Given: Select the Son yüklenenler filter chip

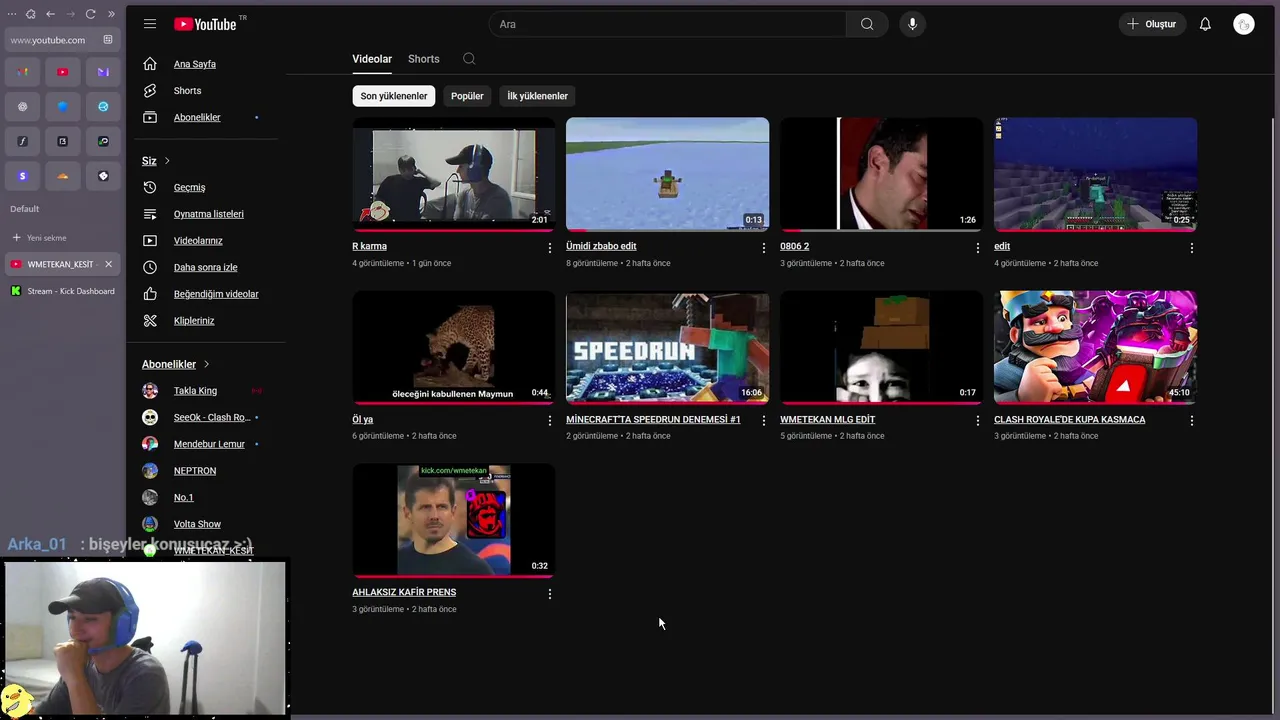Looking at the screenshot, I should click(394, 96).
